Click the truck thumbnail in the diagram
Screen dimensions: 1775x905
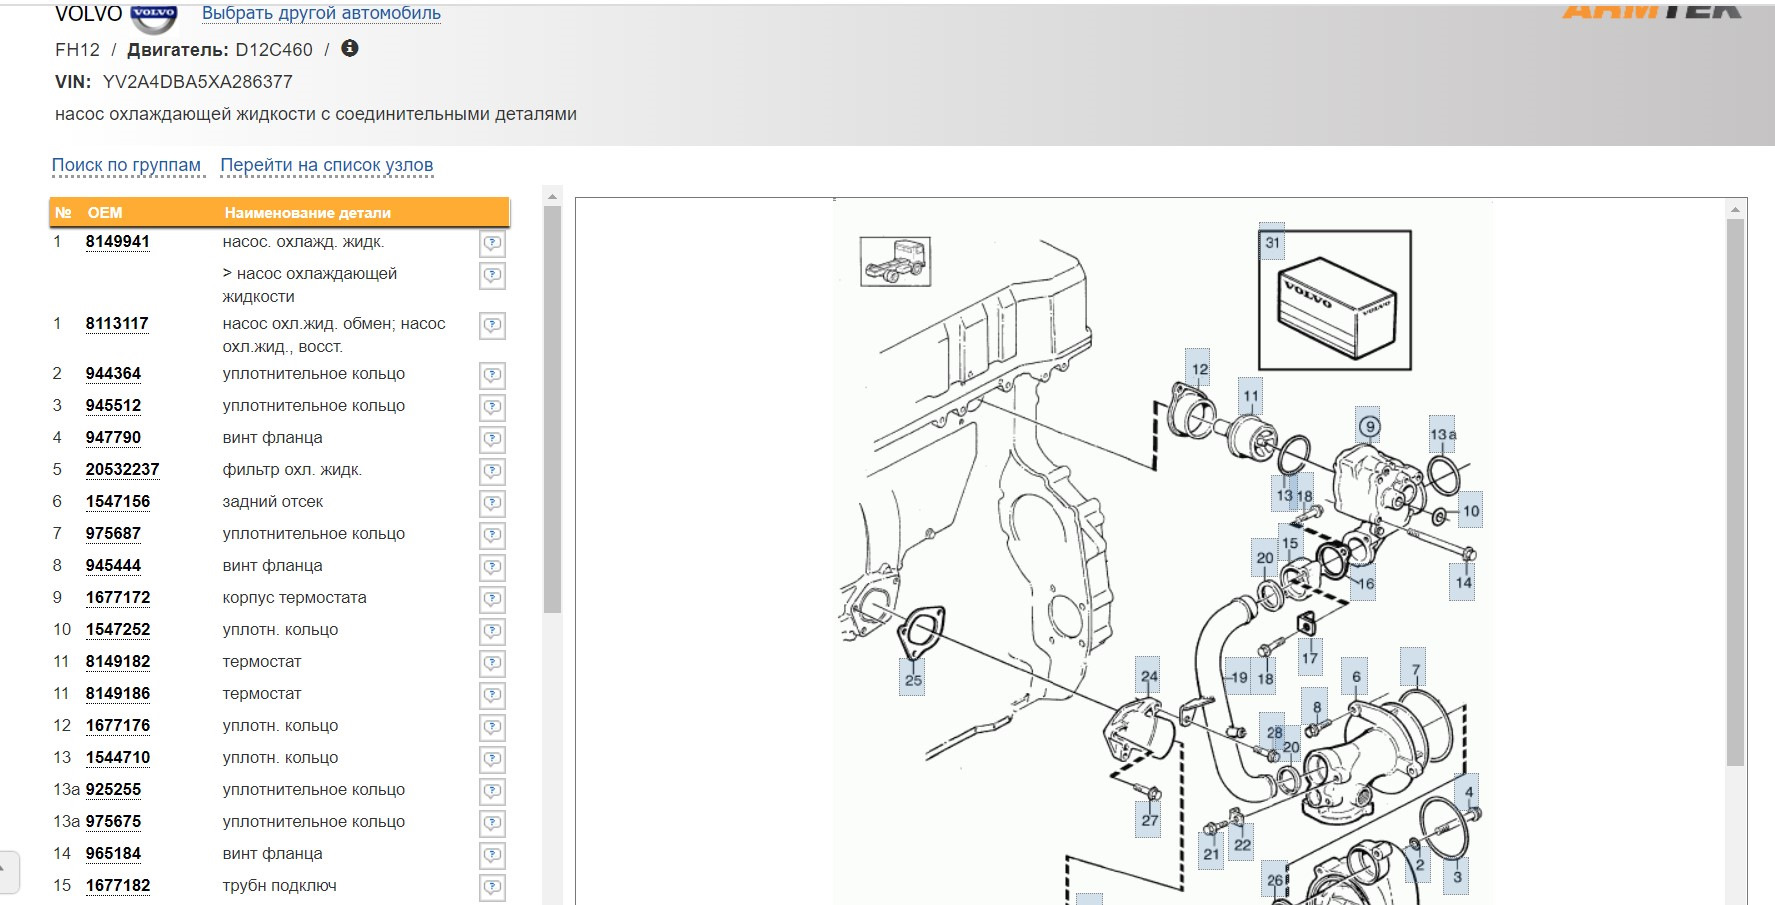coord(895,261)
